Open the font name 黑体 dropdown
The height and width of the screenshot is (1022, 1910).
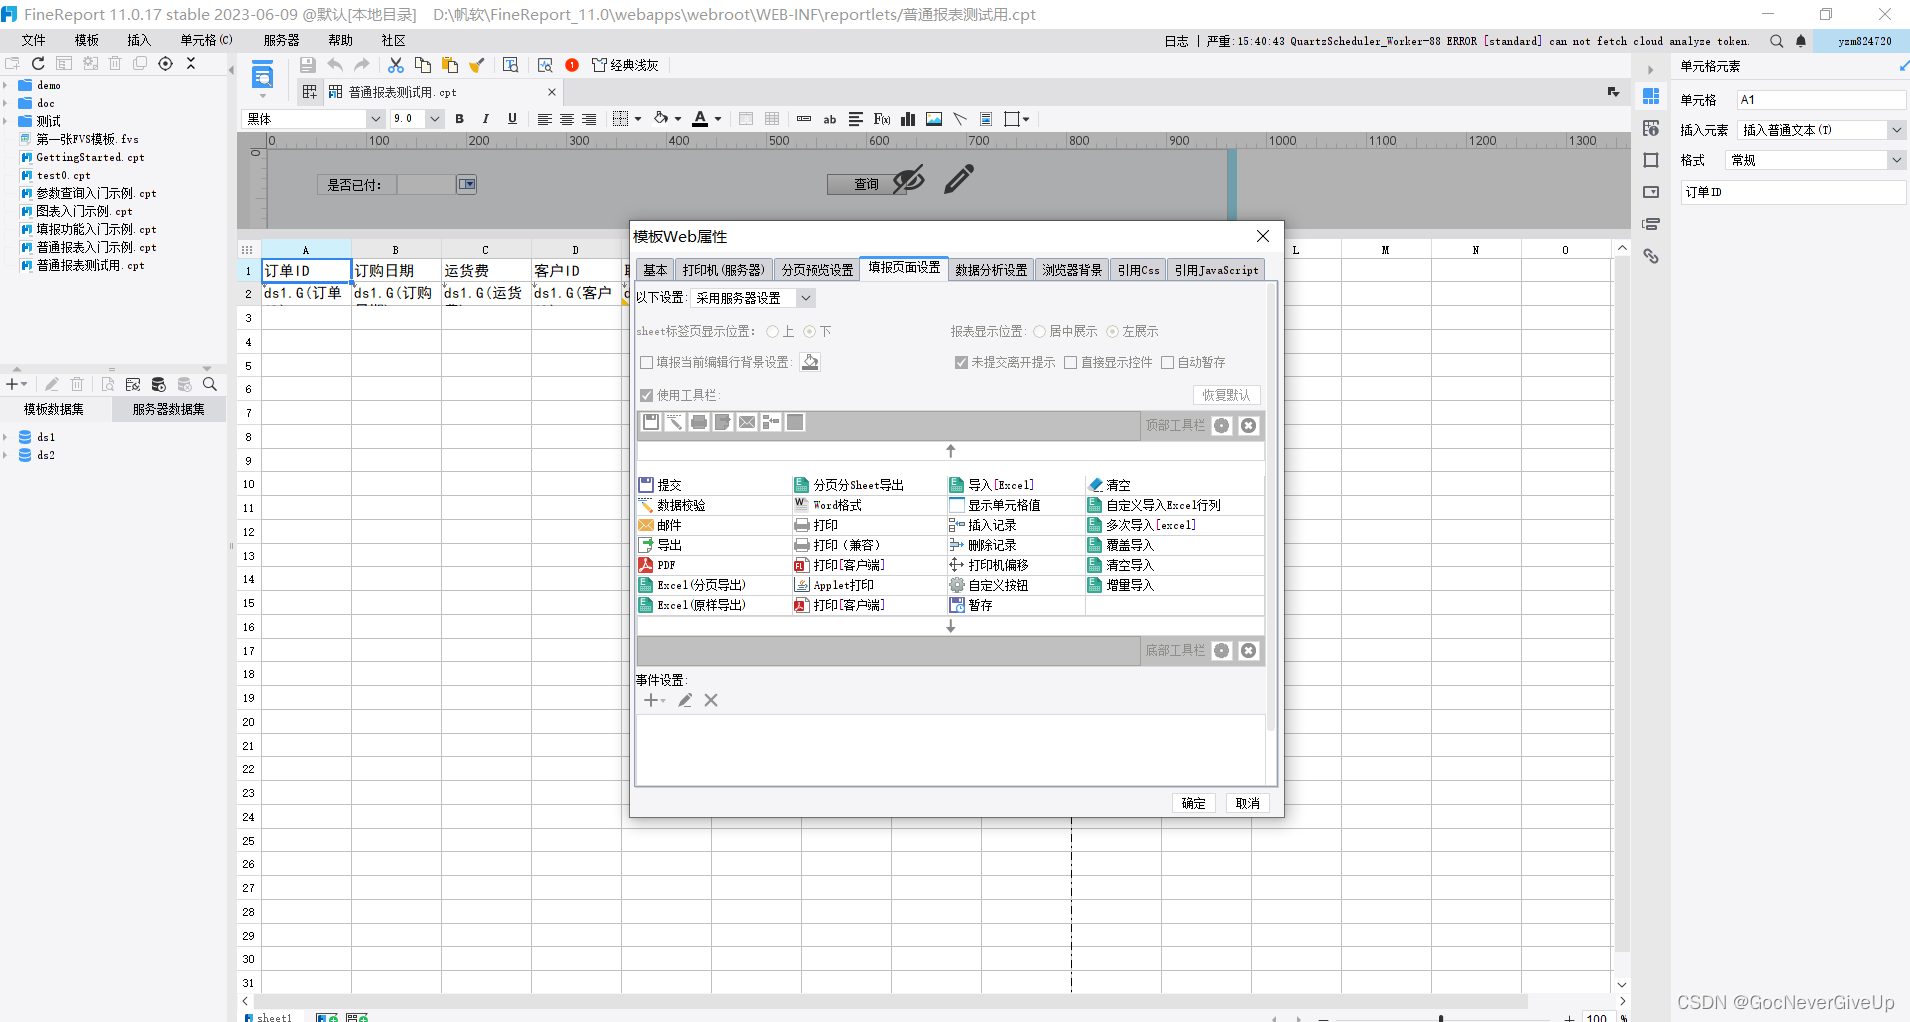coord(376,119)
